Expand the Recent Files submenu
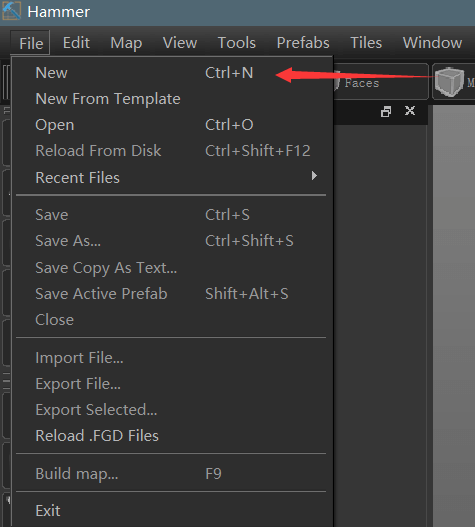Image resolution: width=475 pixels, height=527 pixels. tap(171, 177)
